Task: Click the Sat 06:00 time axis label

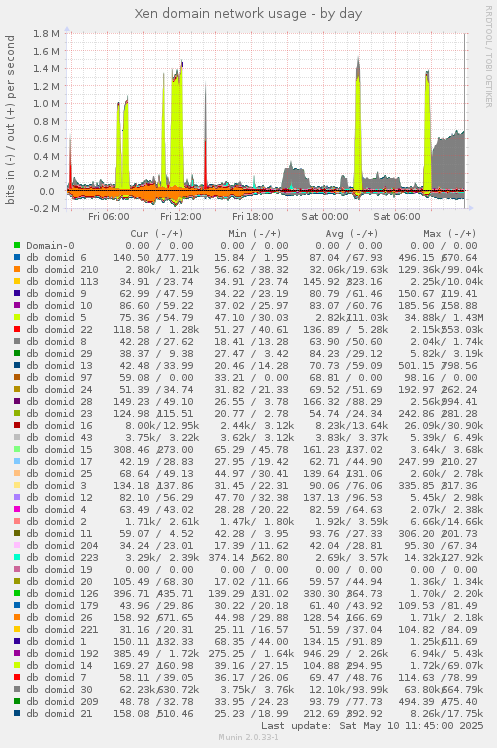Action: 397,217
